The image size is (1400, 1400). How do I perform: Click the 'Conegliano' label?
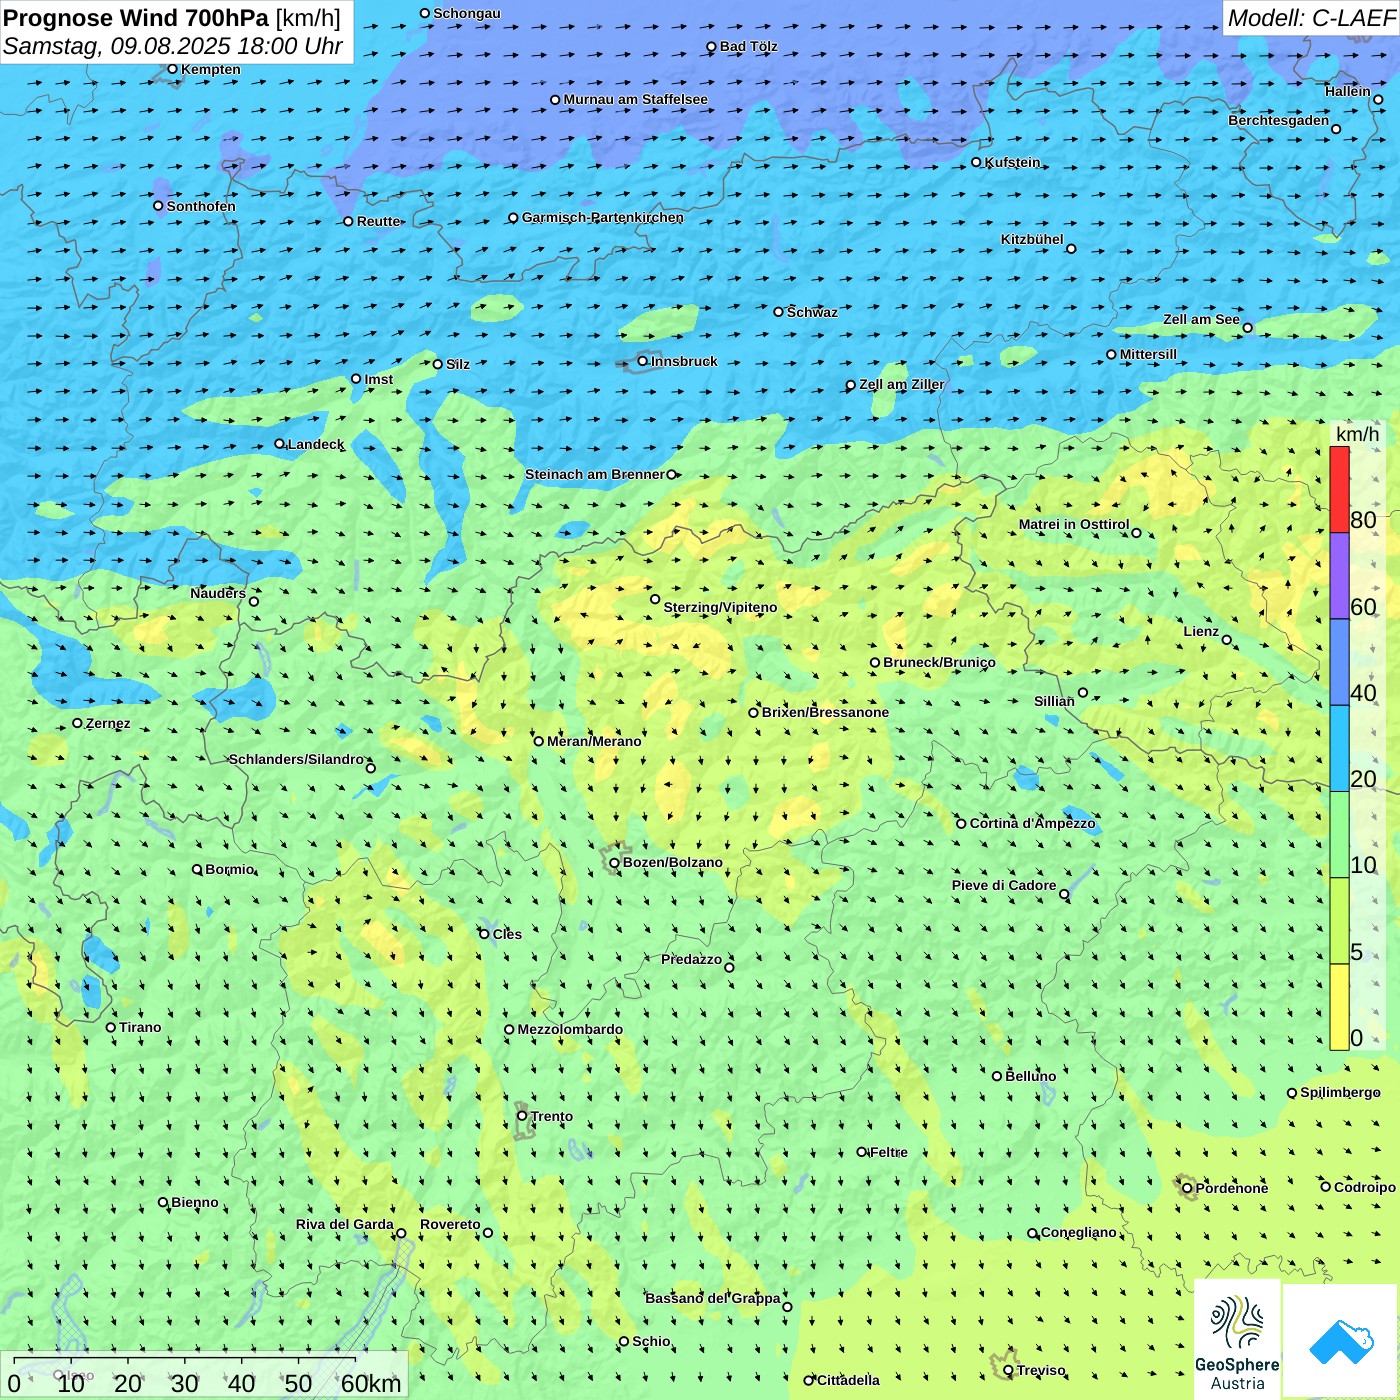(x=1079, y=1232)
